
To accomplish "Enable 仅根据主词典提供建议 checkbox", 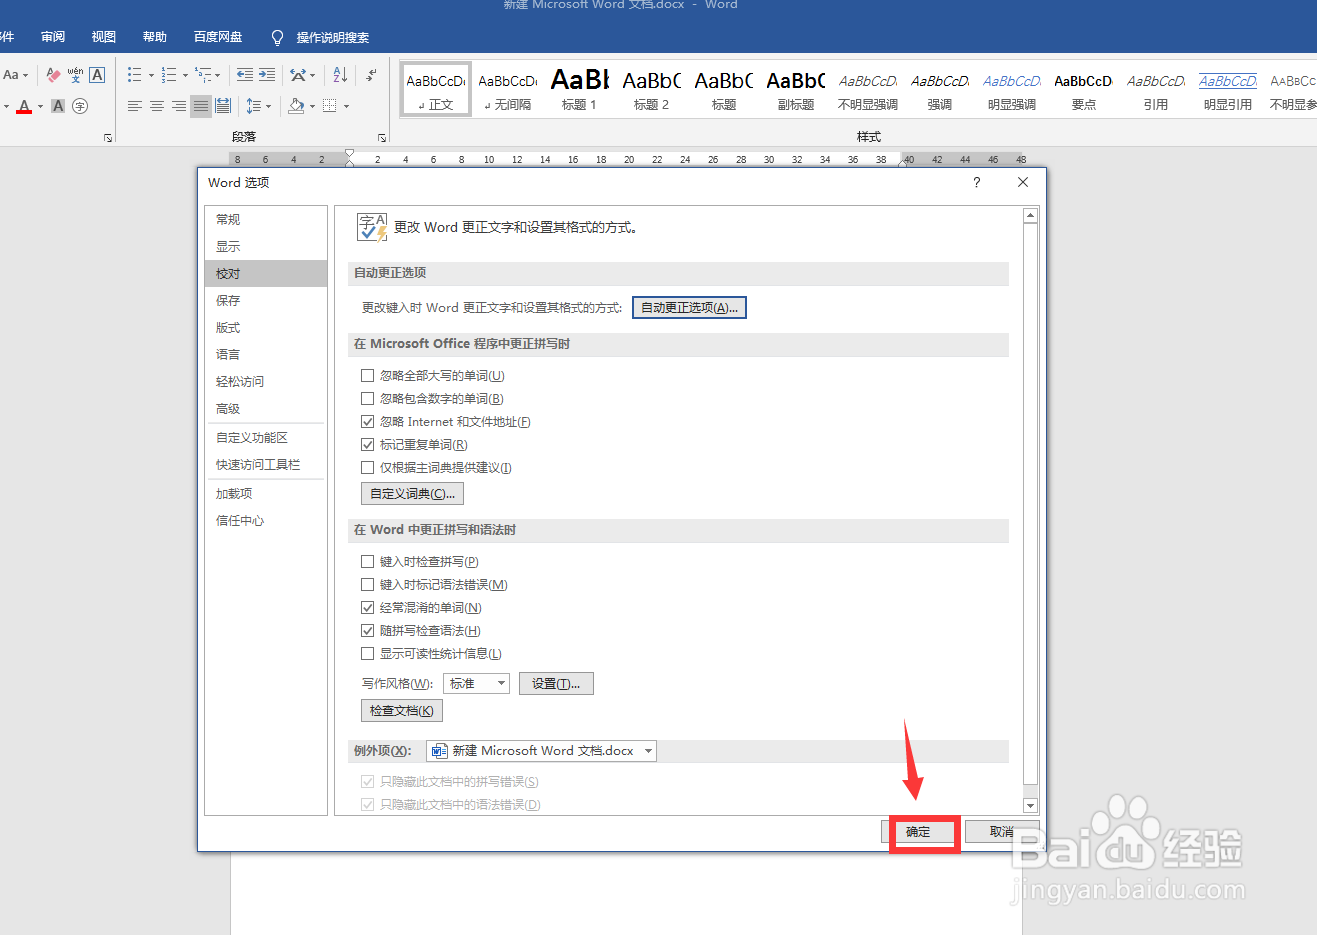I will pyautogui.click(x=367, y=468).
